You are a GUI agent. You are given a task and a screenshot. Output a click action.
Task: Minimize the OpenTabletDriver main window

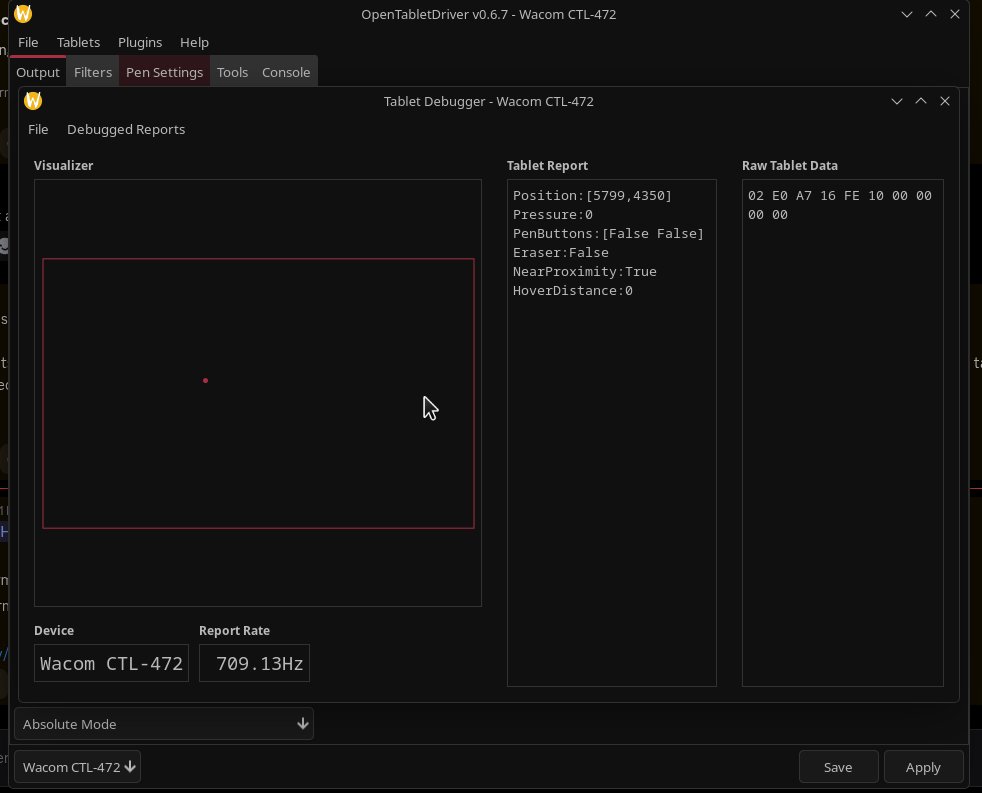[x=907, y=14]
